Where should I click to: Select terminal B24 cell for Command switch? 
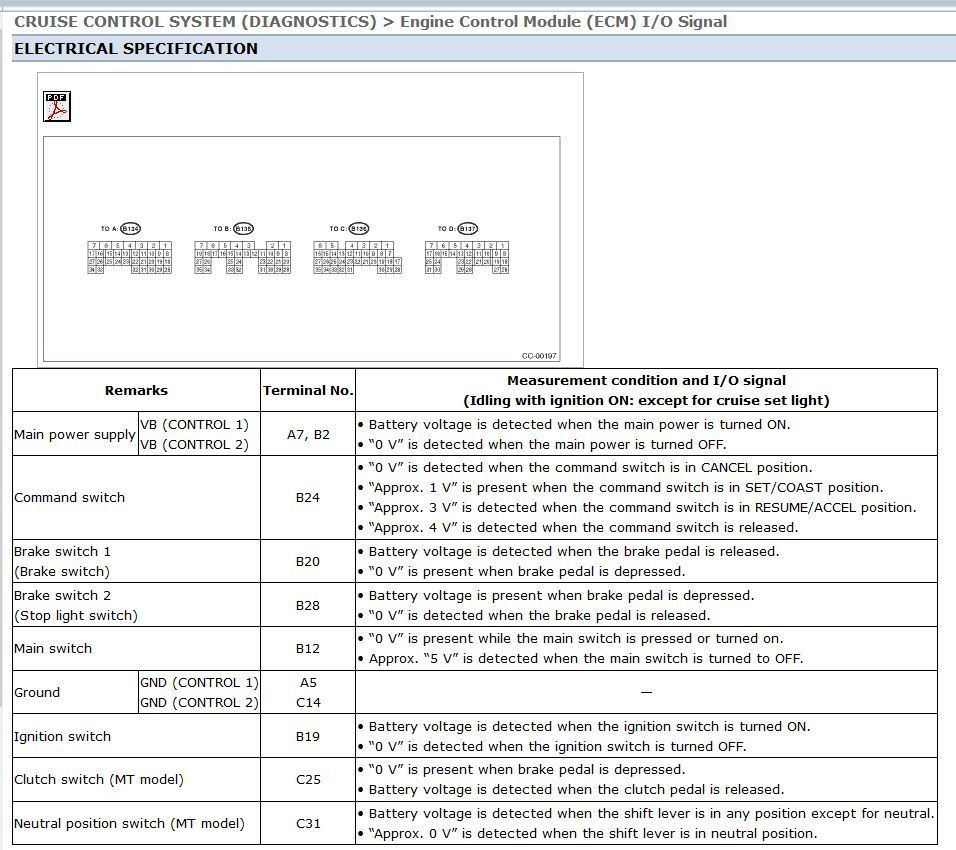tap(308, 497)
